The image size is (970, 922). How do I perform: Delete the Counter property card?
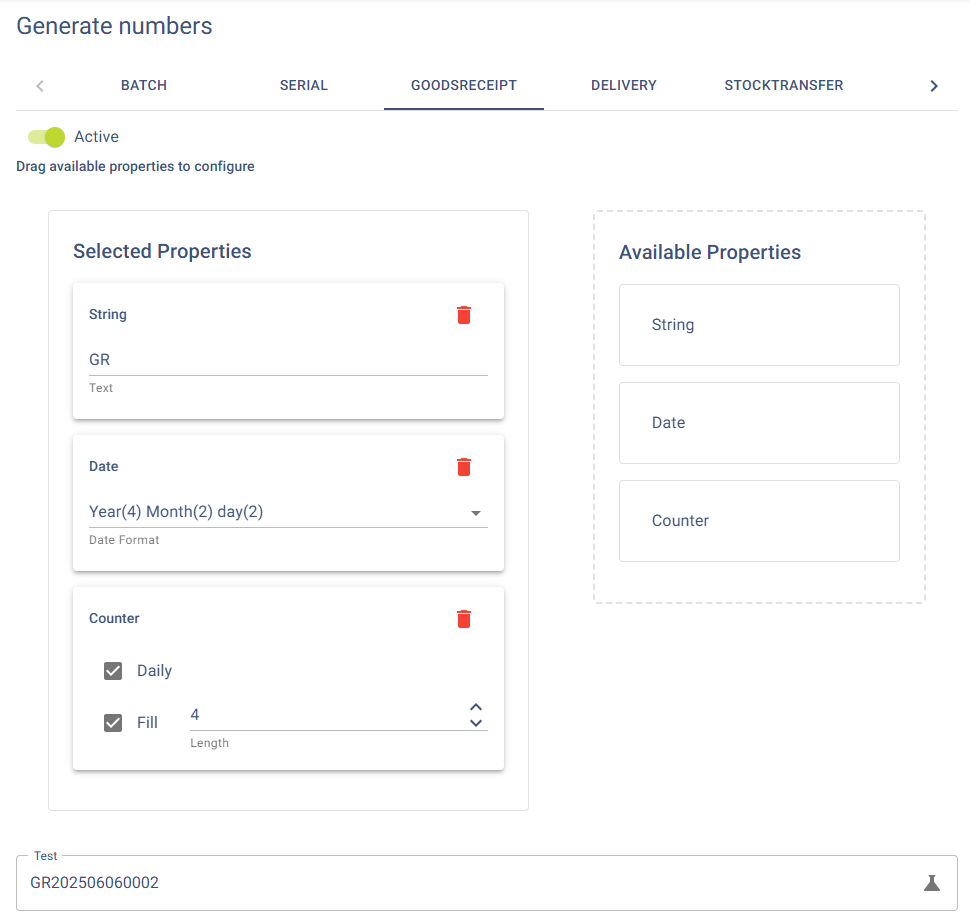(x=463, y=619)
